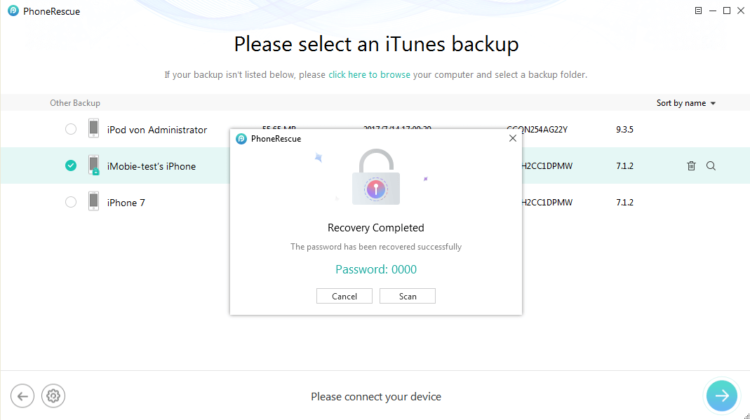The height and width of the screenshot is (420, 750).
Task: Select the iPod von Administrator radio button
Action: pos(71,129)
